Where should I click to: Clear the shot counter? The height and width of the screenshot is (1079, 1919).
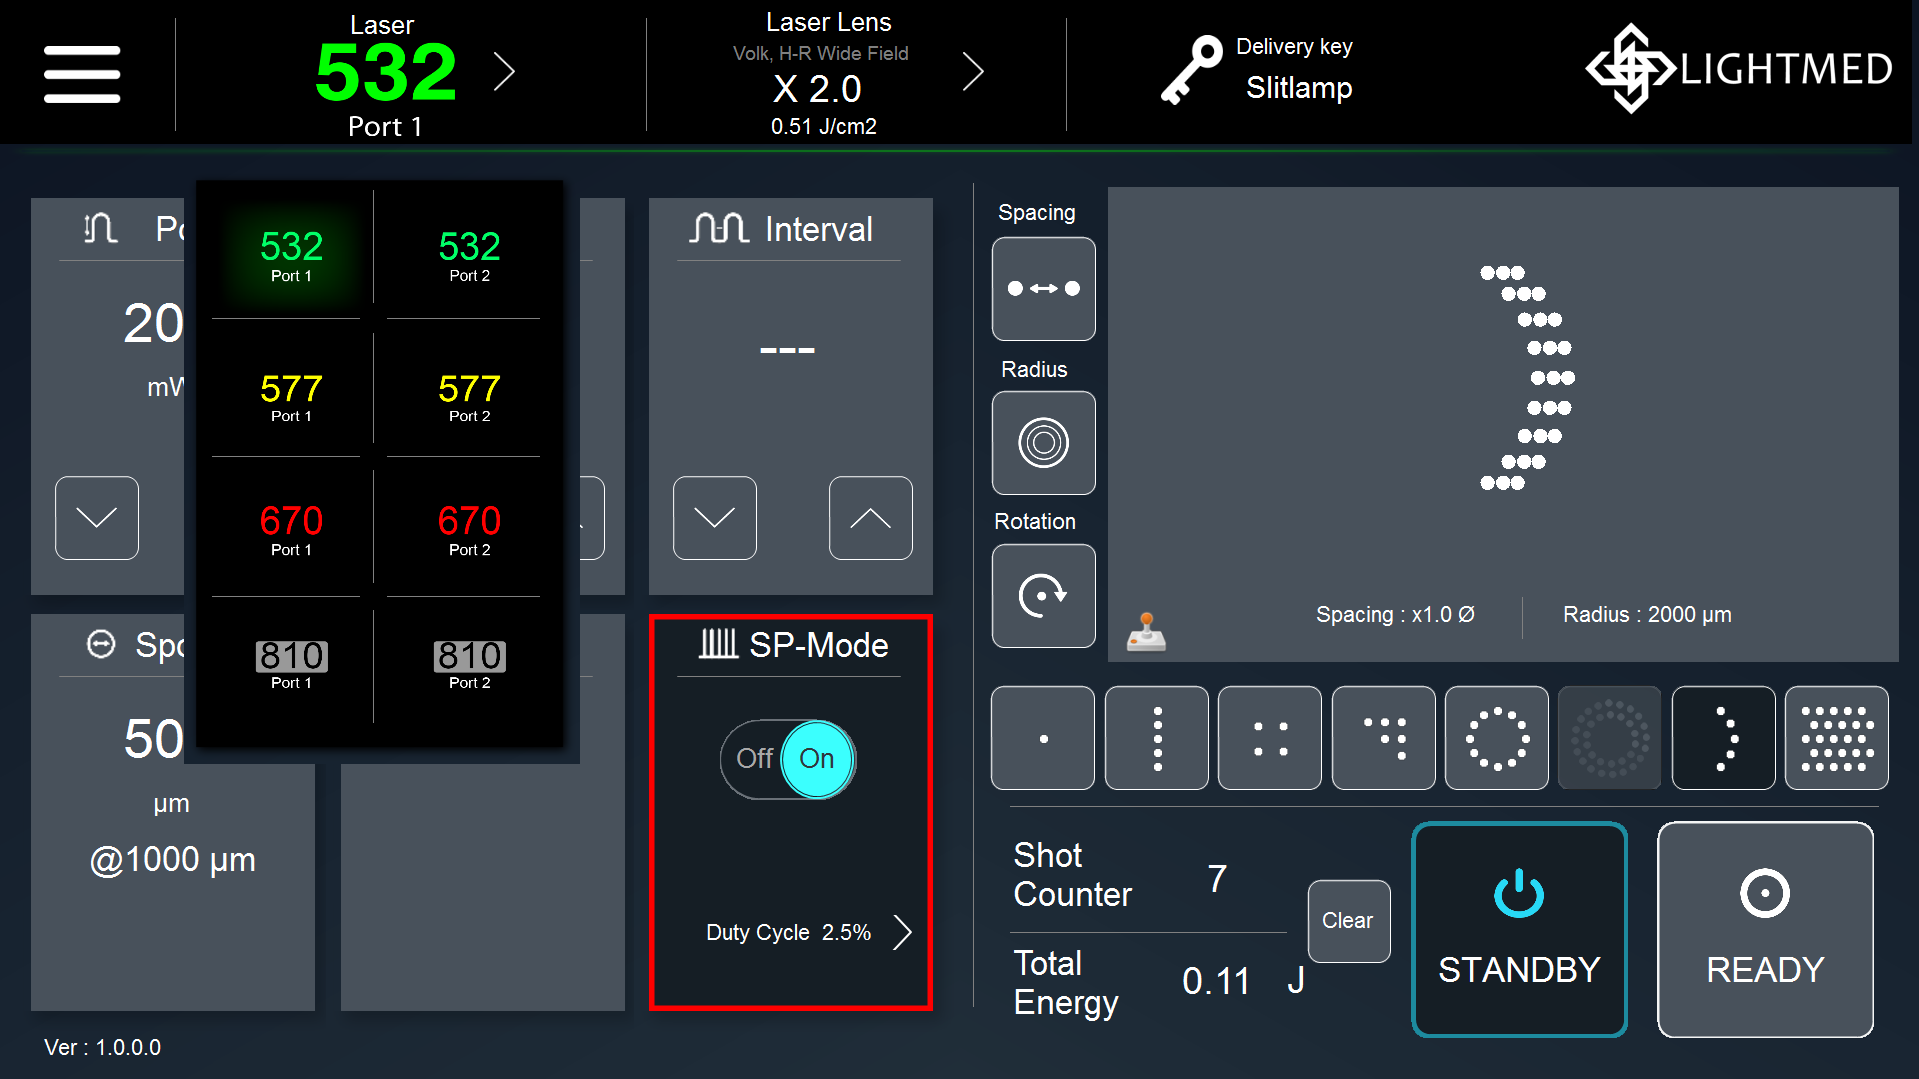[1347, 921]
